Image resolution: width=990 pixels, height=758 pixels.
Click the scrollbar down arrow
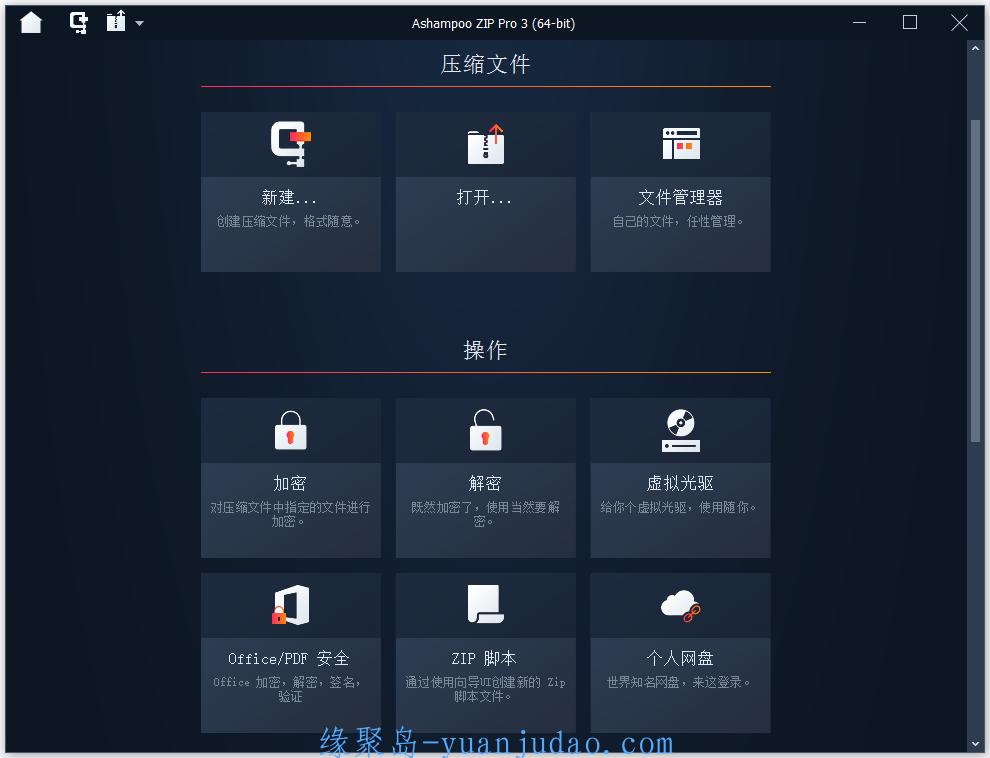coord(975,745)
